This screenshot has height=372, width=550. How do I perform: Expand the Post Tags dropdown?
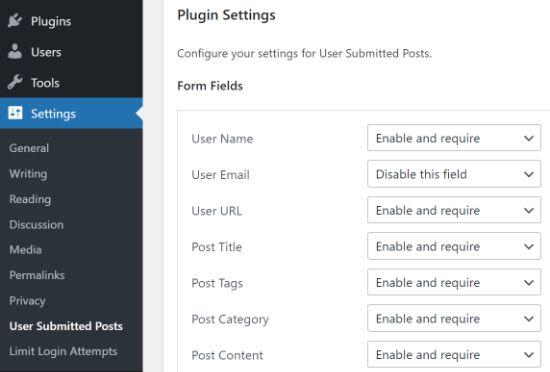pyautogui.click(x=454, y=282)
